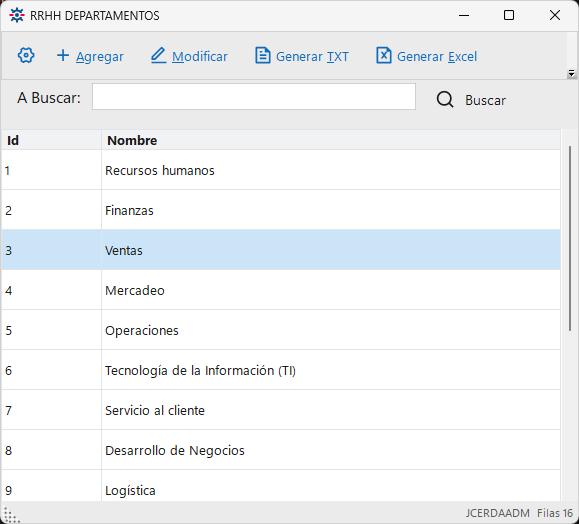
Task: Click Id cell with value 3
Action: (51, 250)
